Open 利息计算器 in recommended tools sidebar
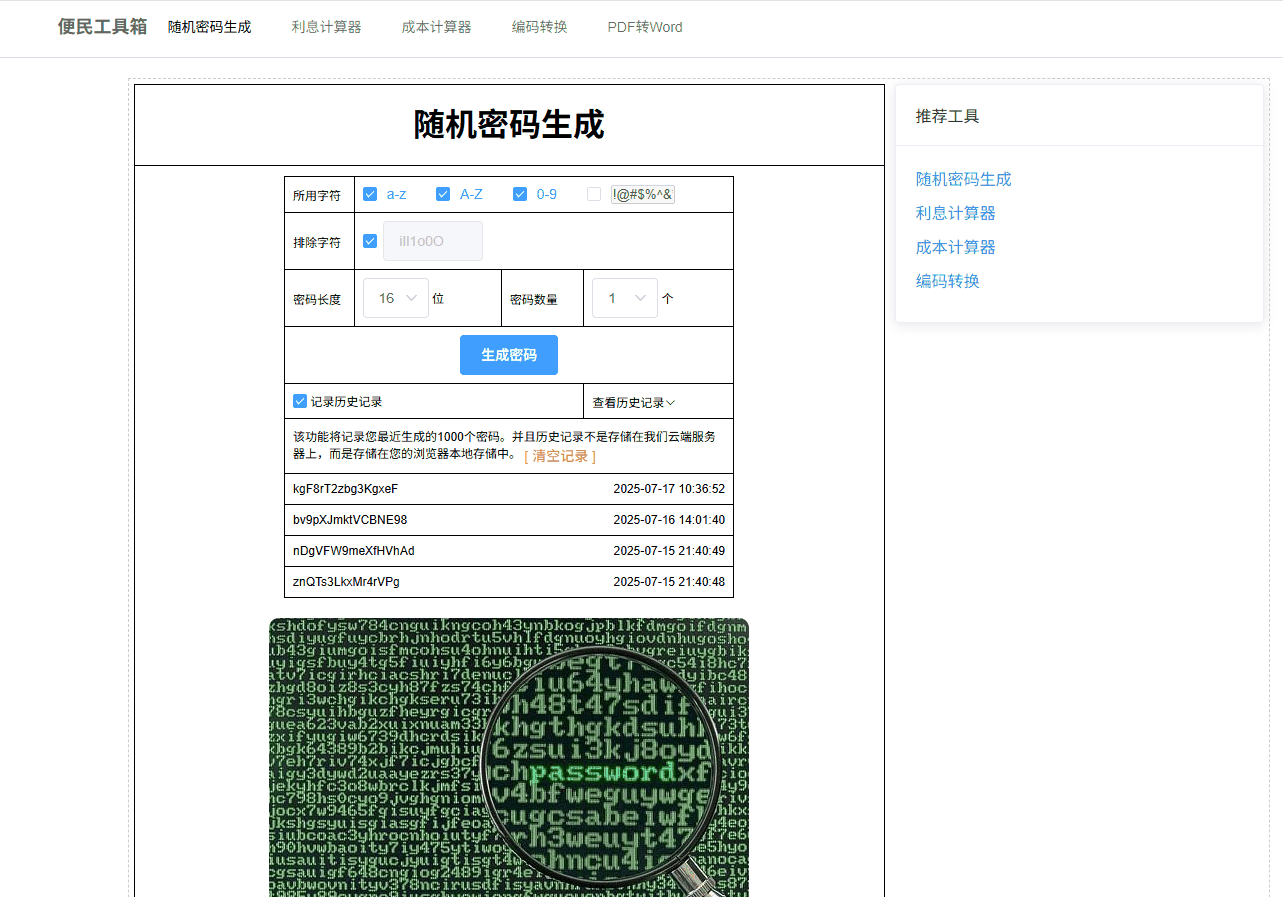 [x=956, y=213]
